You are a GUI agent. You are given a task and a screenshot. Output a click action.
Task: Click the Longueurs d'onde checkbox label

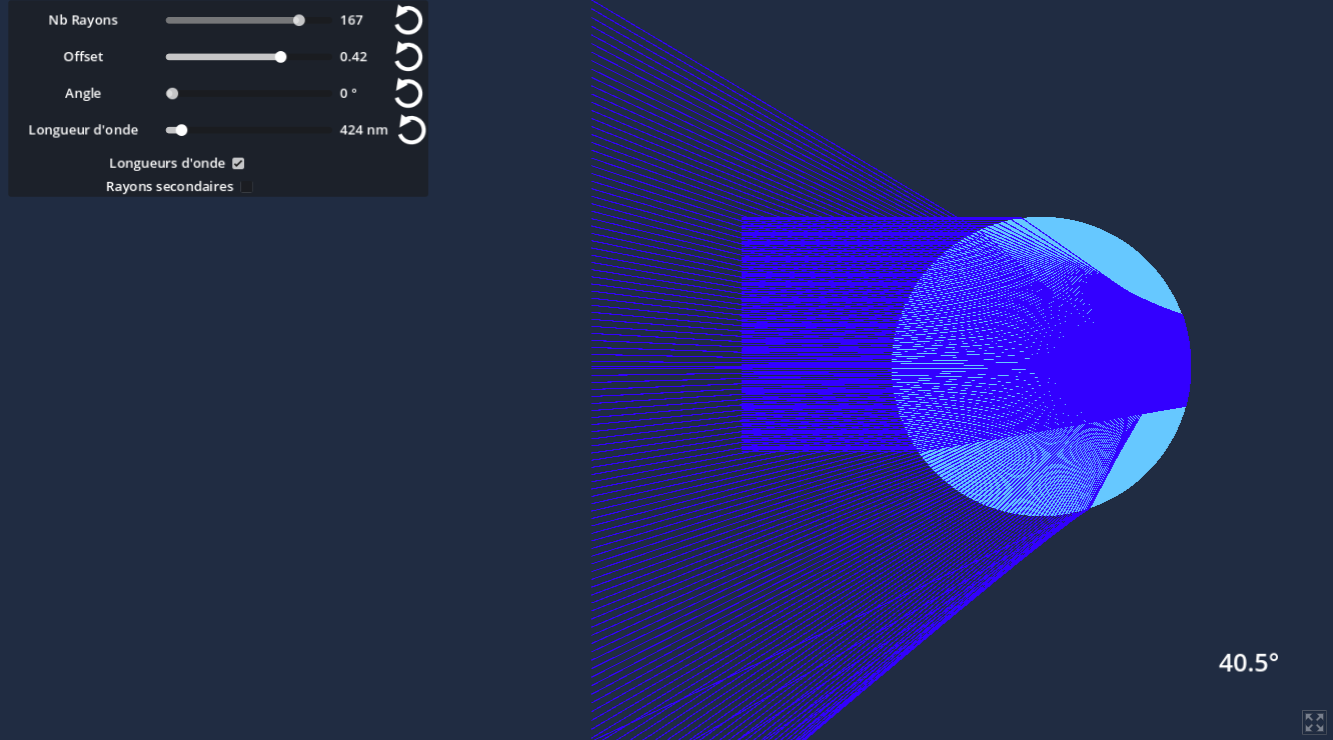click(167, 163)
